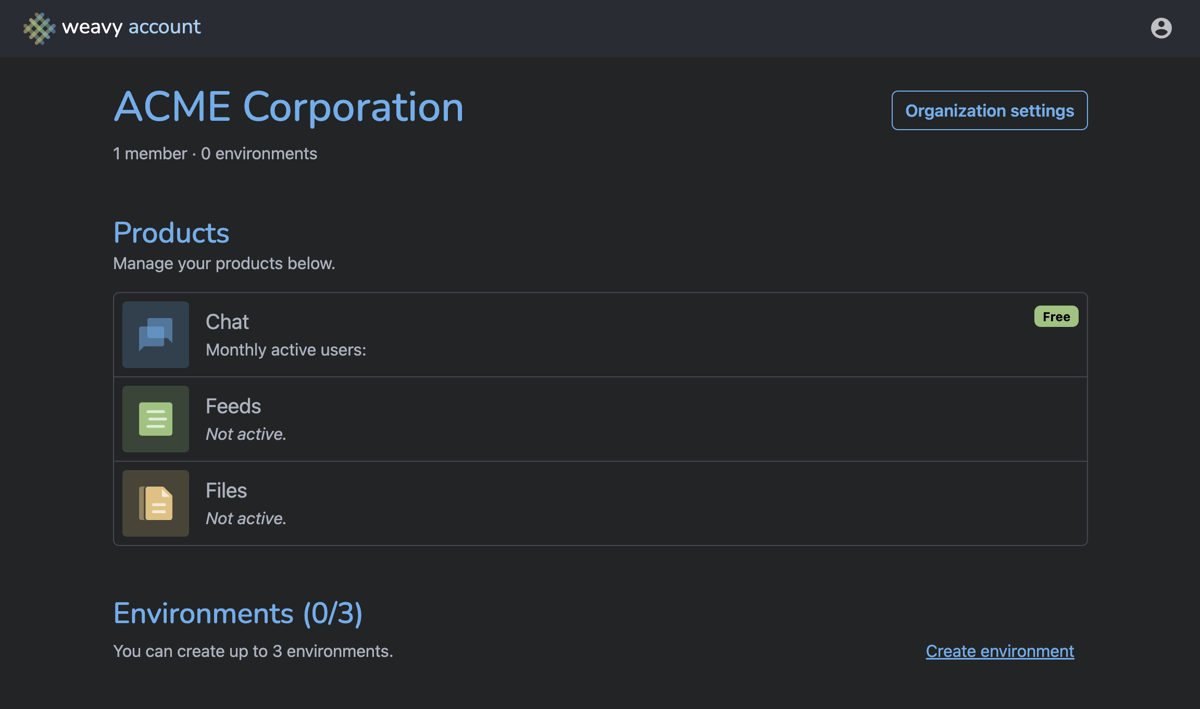Click the "1 member · 0 environments" summary
Screen dimensions: 1200x709
215,153
